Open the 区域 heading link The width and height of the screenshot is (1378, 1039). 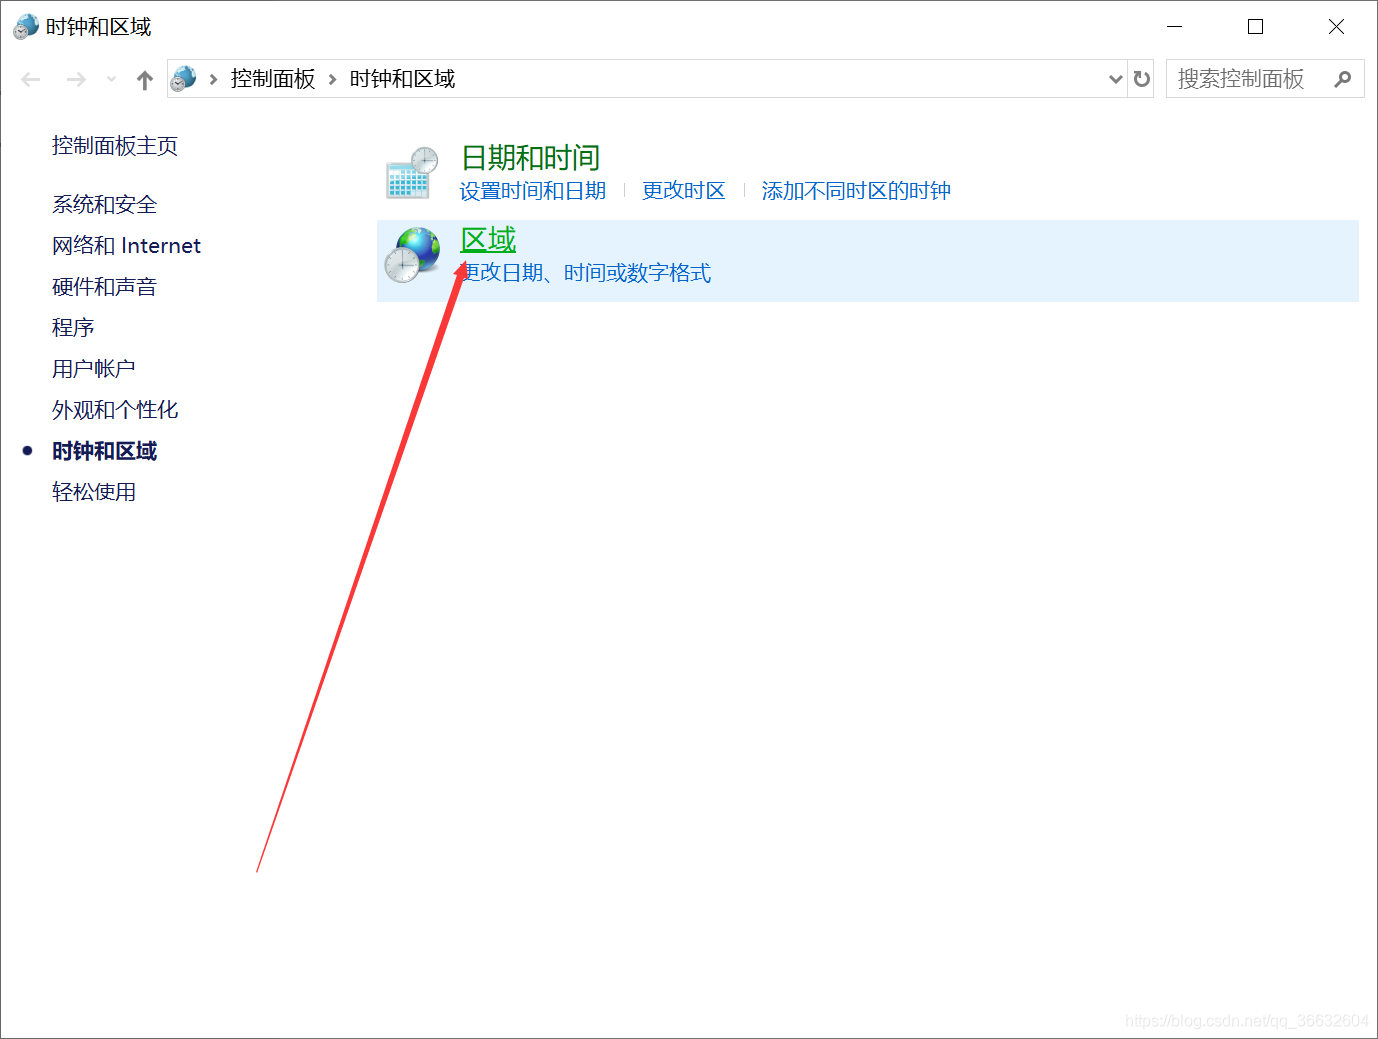[488, 240]
